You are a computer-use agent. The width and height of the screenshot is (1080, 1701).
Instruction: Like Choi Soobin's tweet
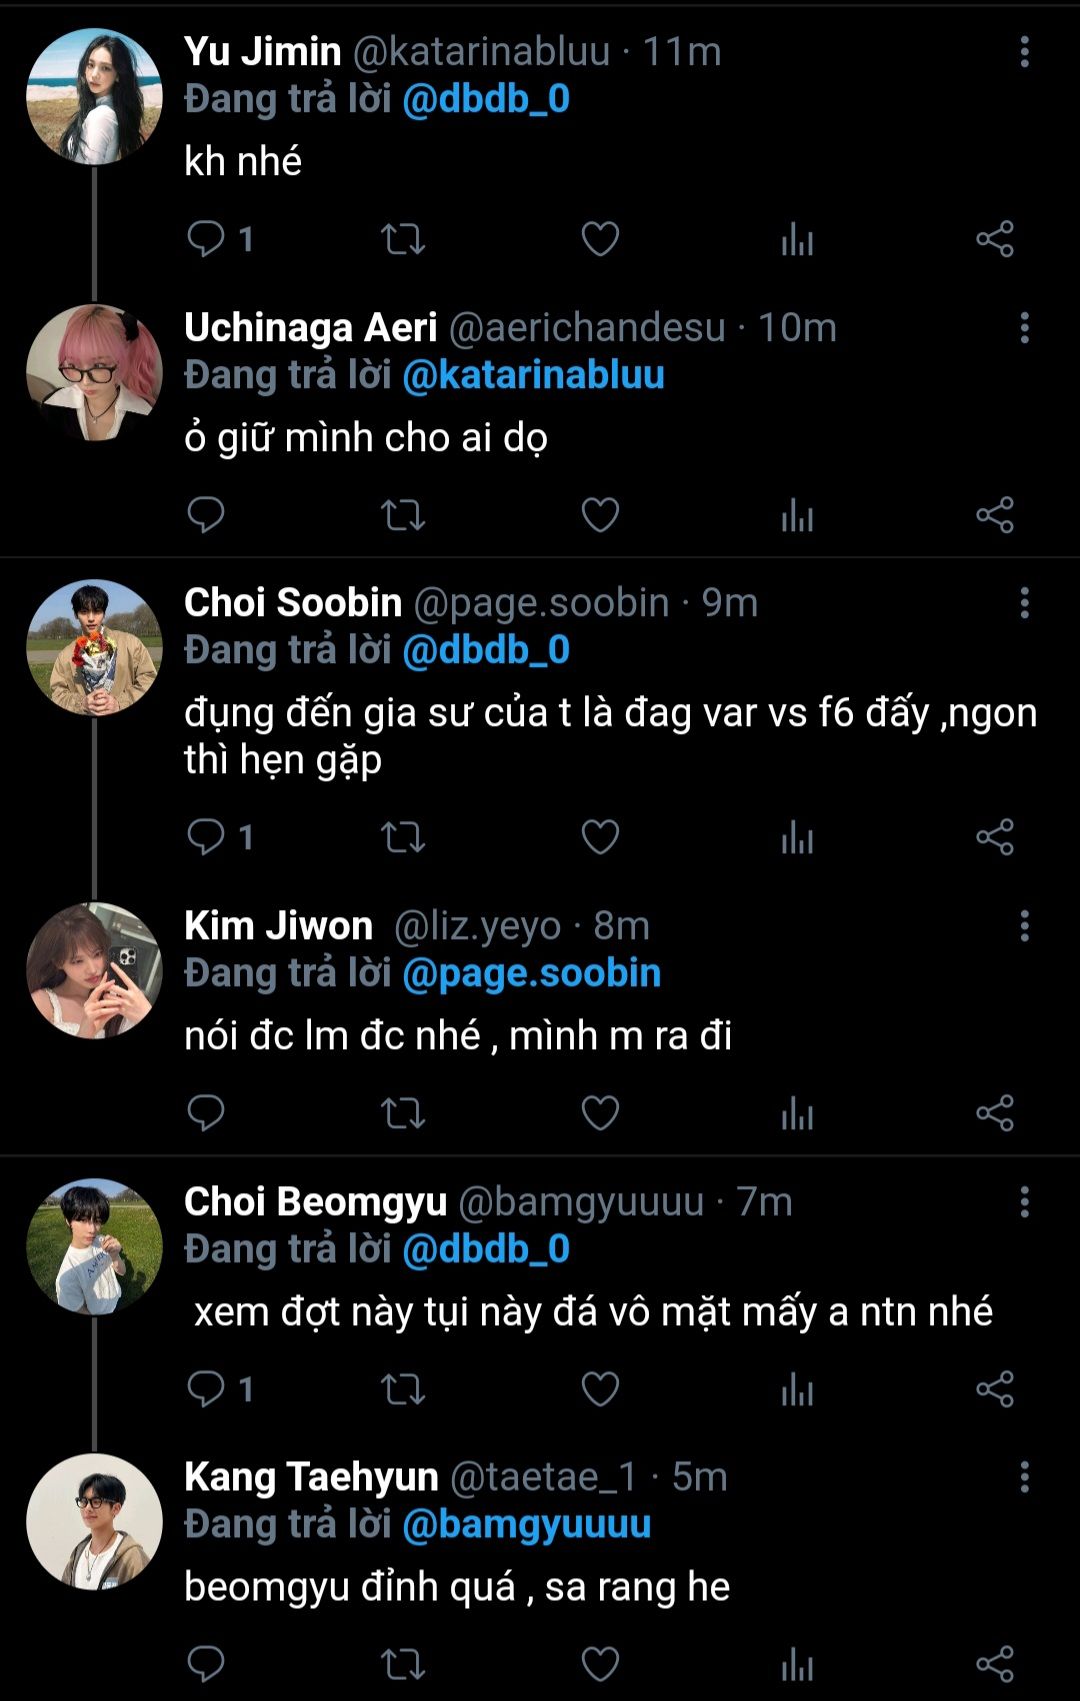pos(600,837)
